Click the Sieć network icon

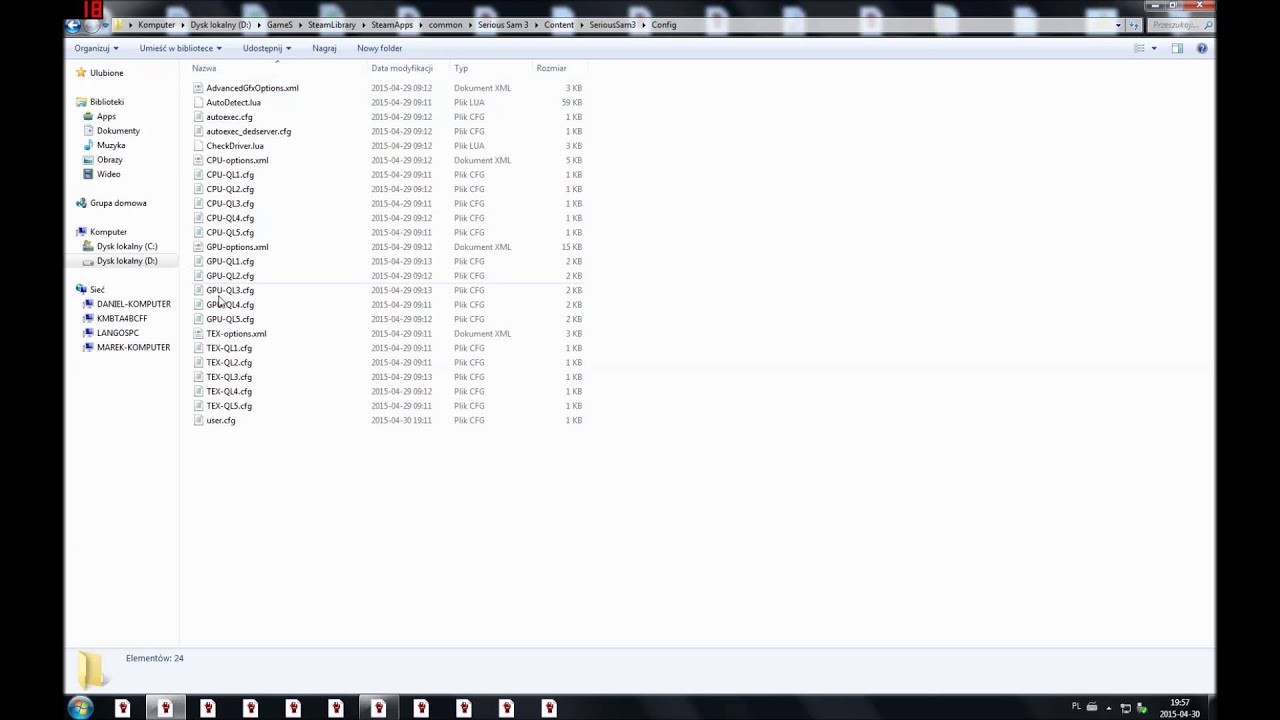point(81,289)
